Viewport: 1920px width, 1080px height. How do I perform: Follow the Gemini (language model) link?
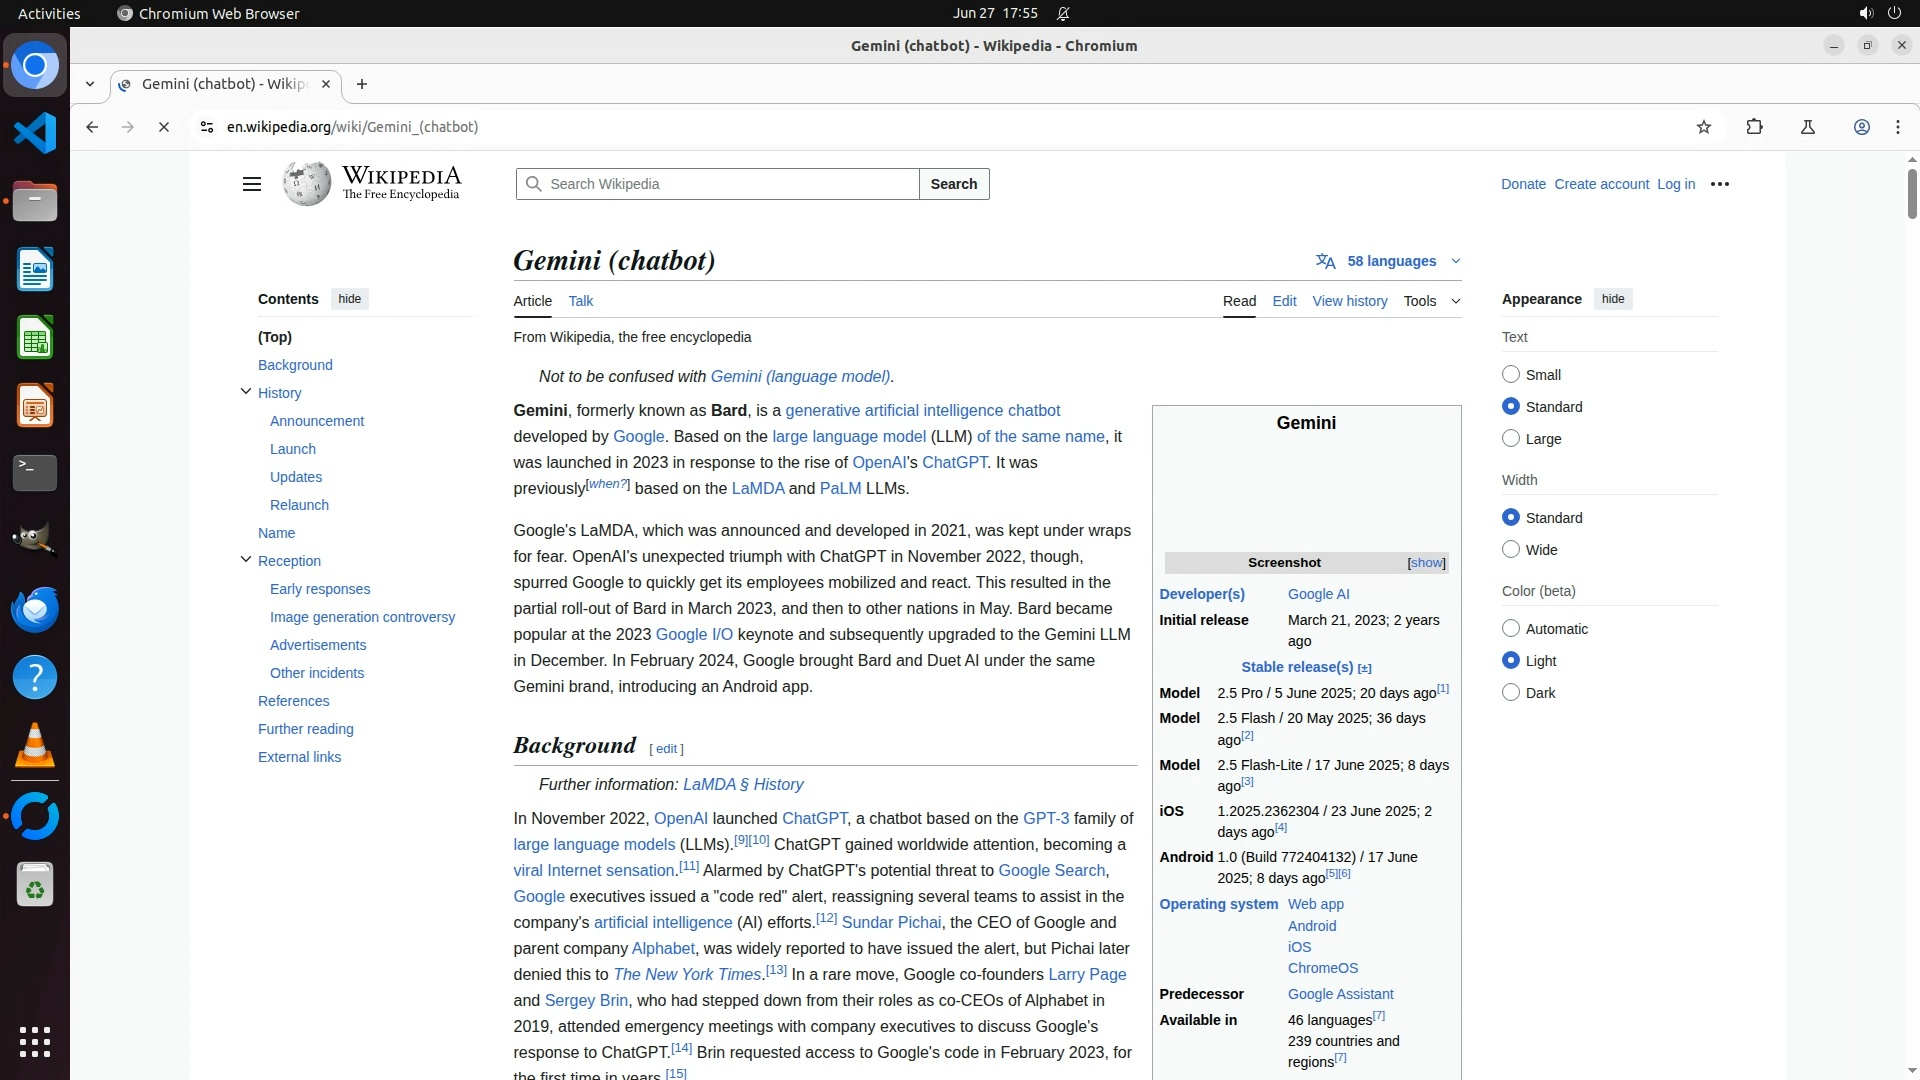(799, 377)
